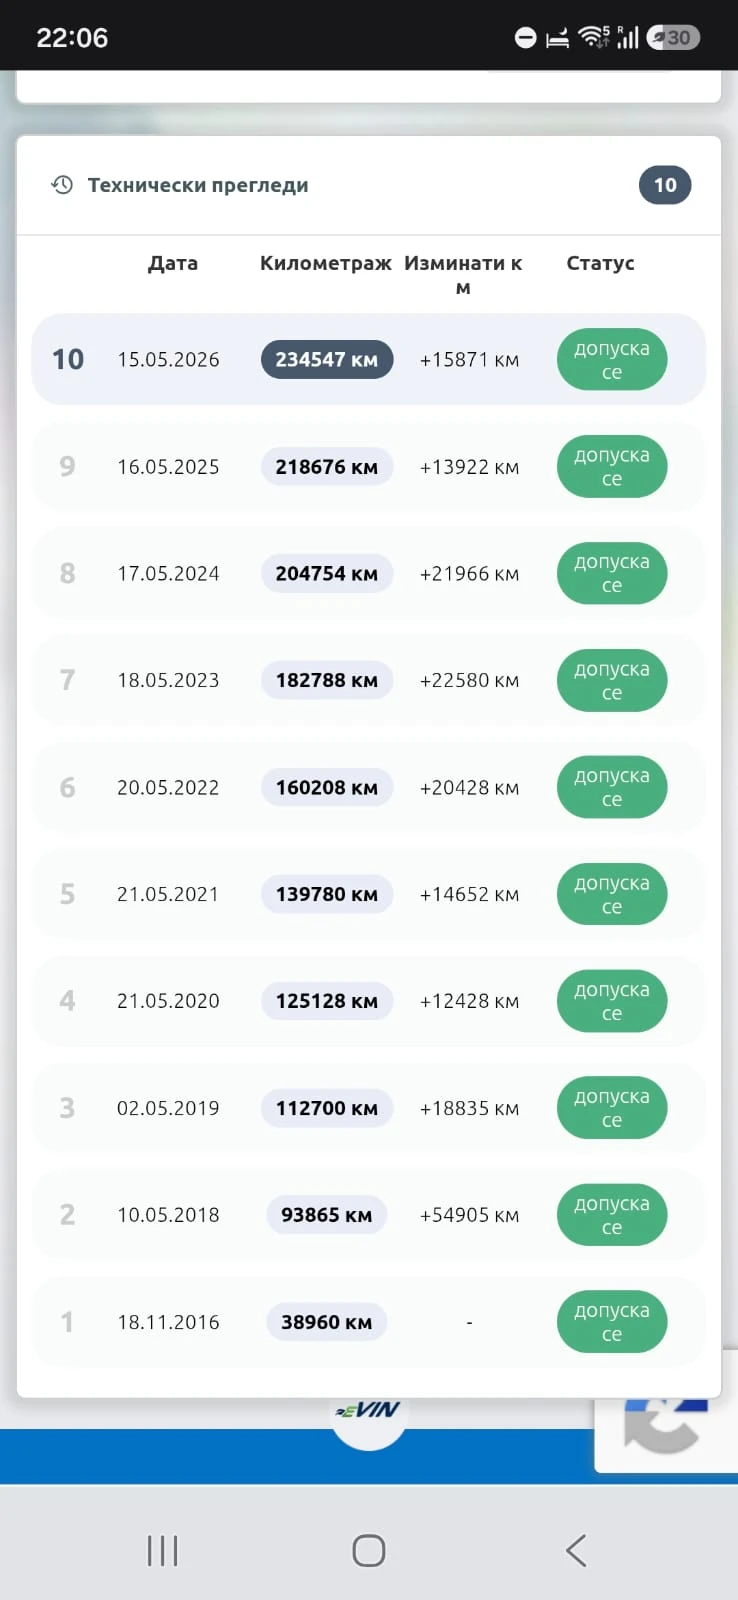Screen dimensions: 738x1600
Task: Select inspection row dated 17.05.2024
Action: tap(369, 574)
